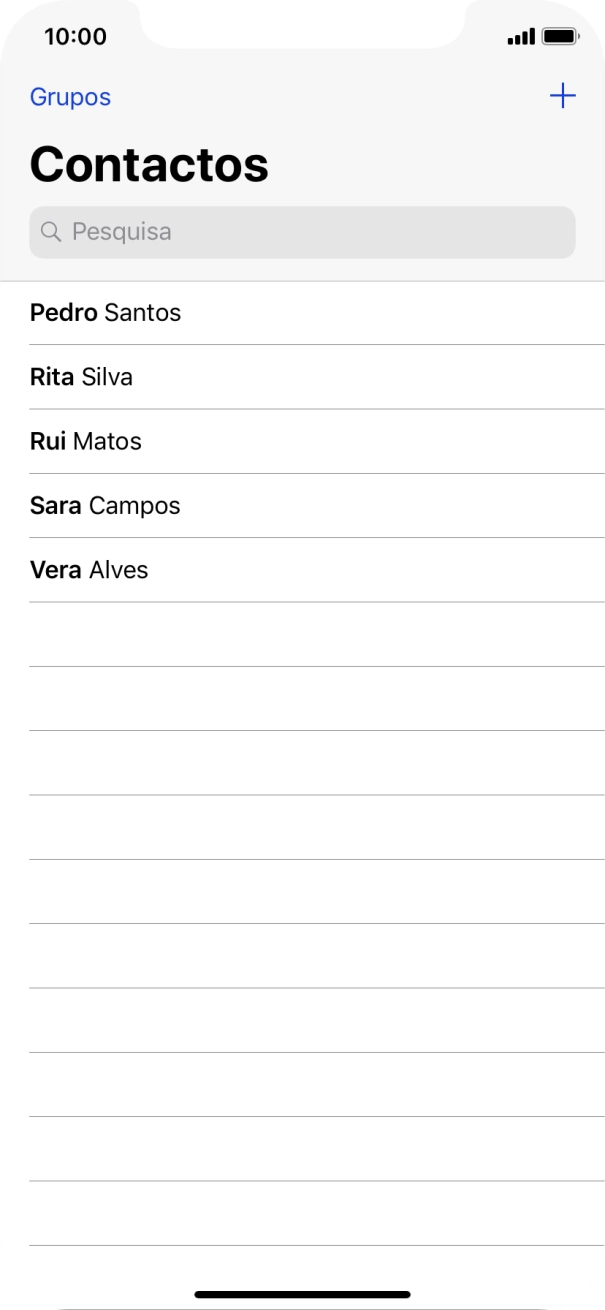Open the new contact creation with the + icon
The height and width of the screenshot is (1310, 605).
pos(563,96)
